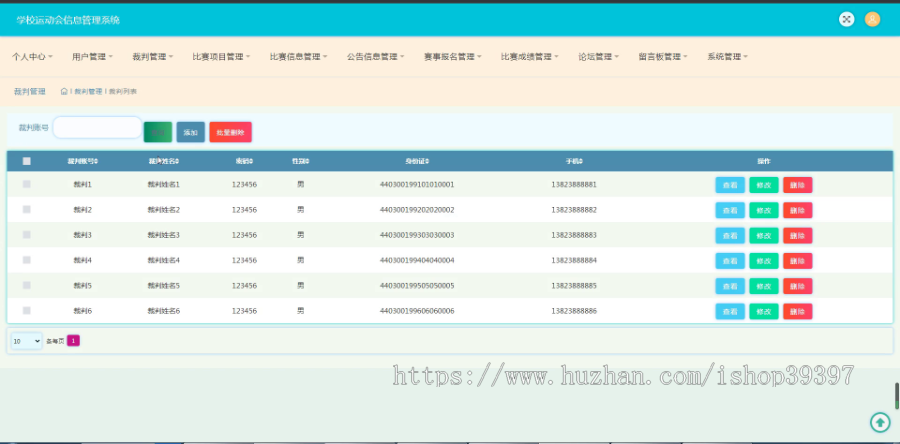The width and height of the screenshot is (900, 444).
Task: Click 修改 for row 裁判6
Action: coord(764,311)
